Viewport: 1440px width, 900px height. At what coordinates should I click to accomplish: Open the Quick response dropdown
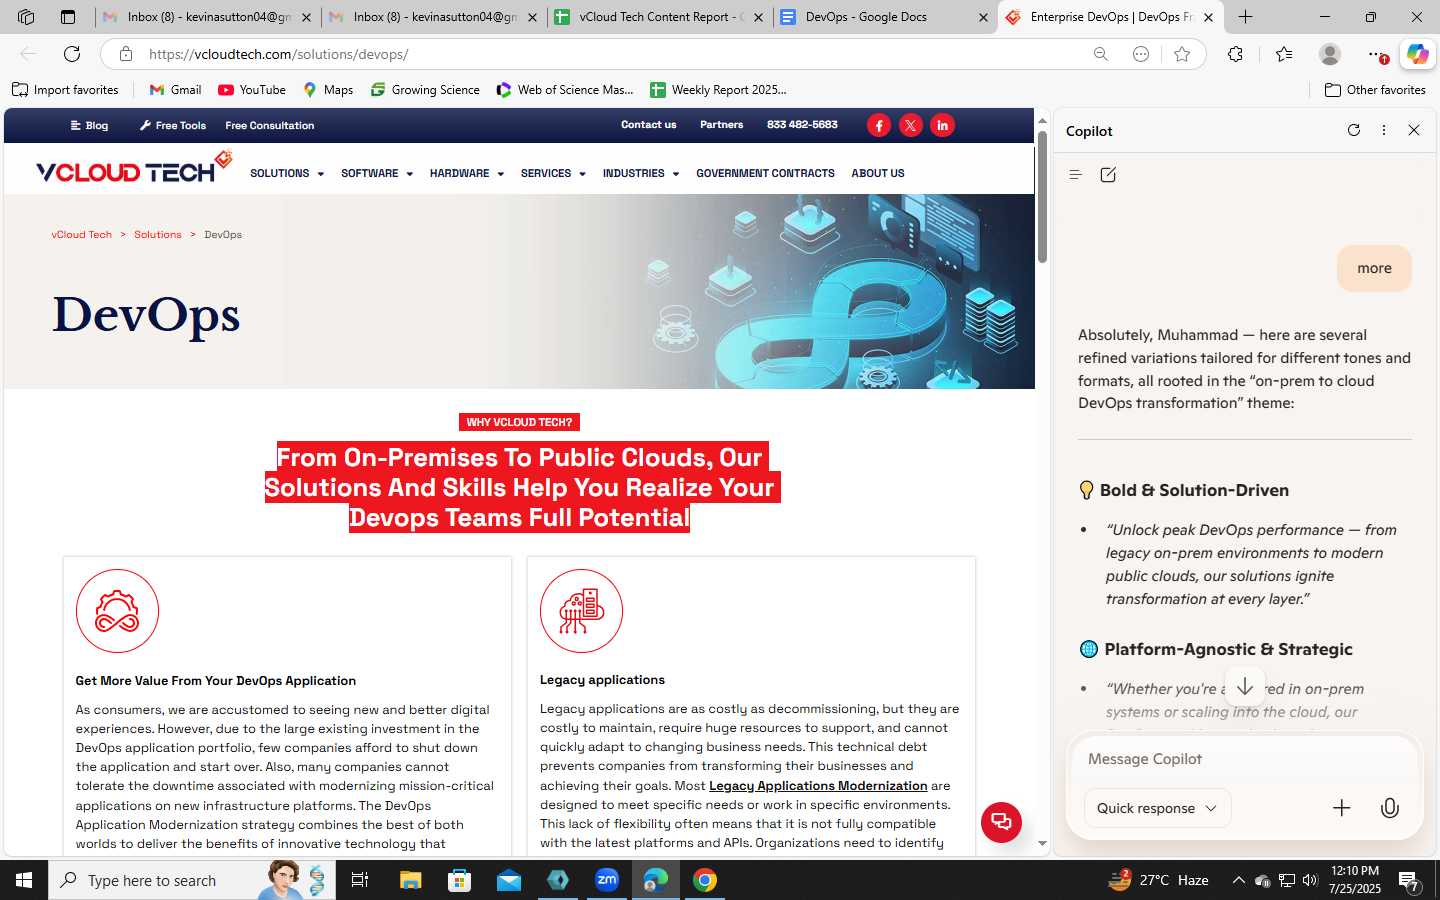[1157, 808]
